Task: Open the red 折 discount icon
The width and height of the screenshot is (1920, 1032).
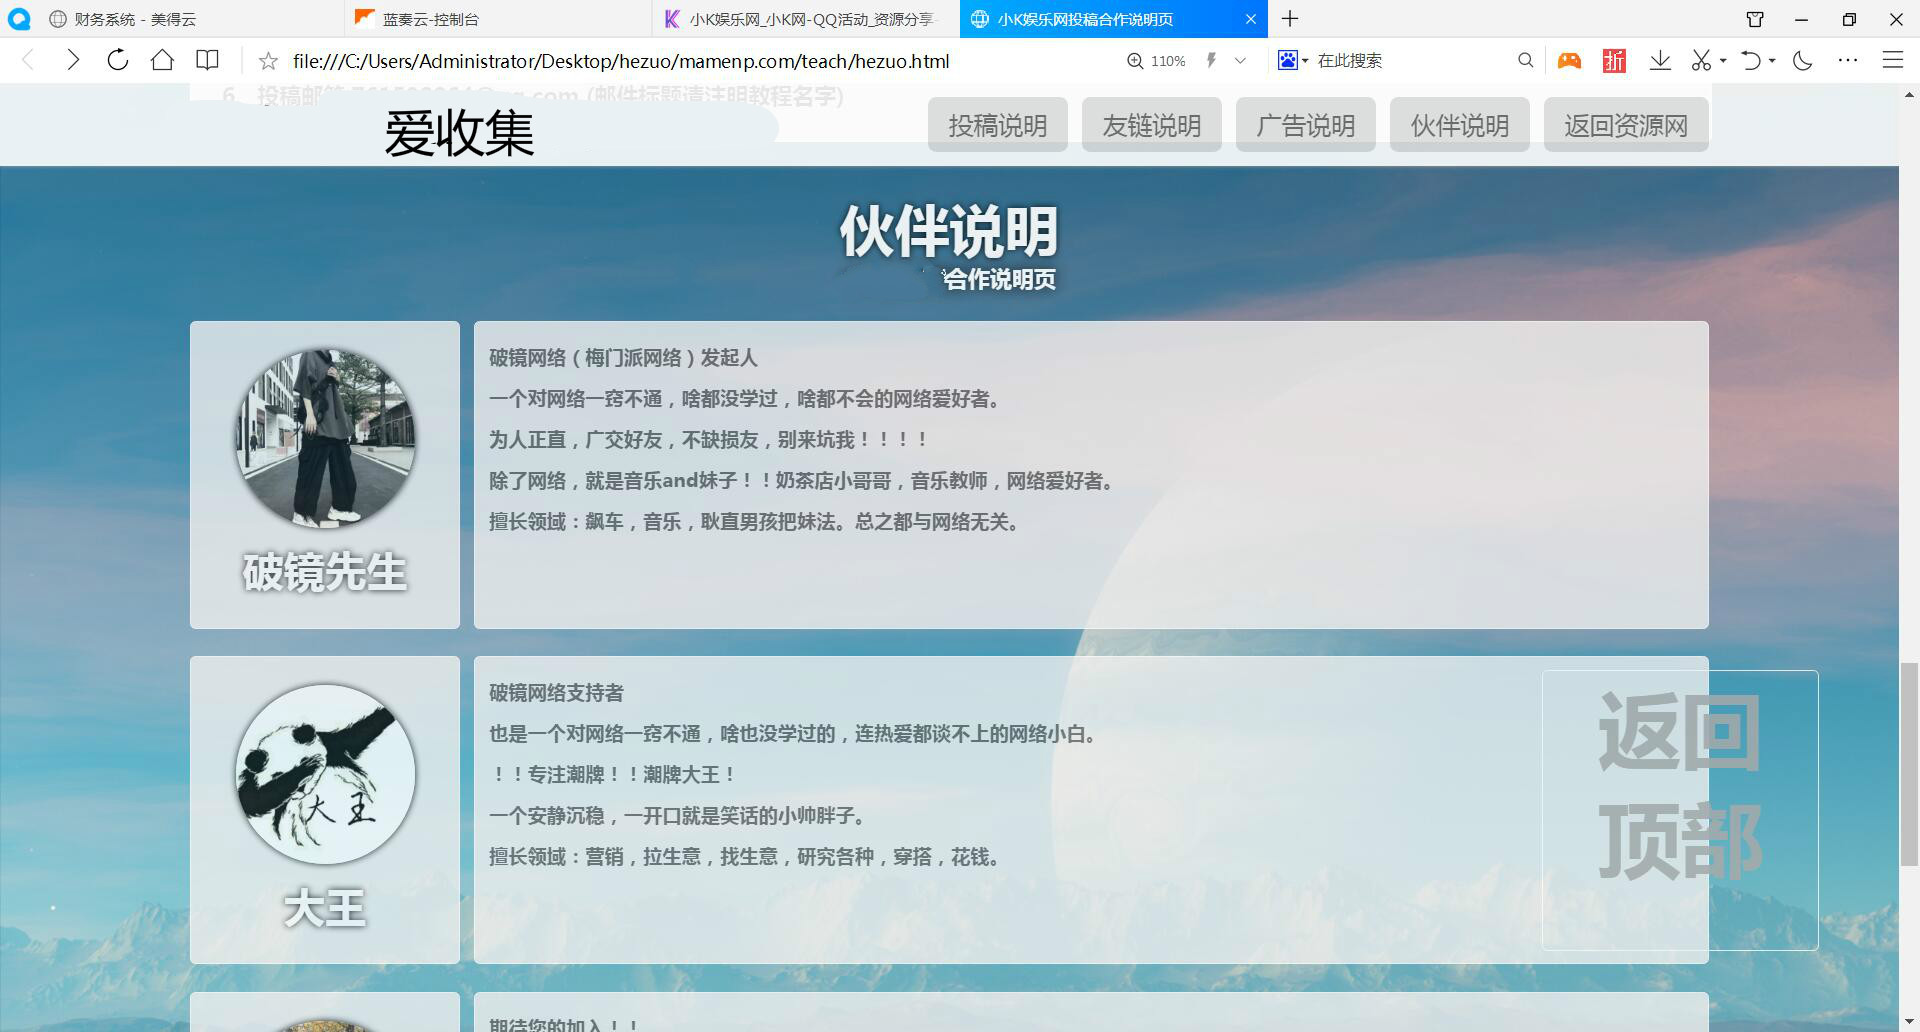Action: click(x=1614, y=61)
